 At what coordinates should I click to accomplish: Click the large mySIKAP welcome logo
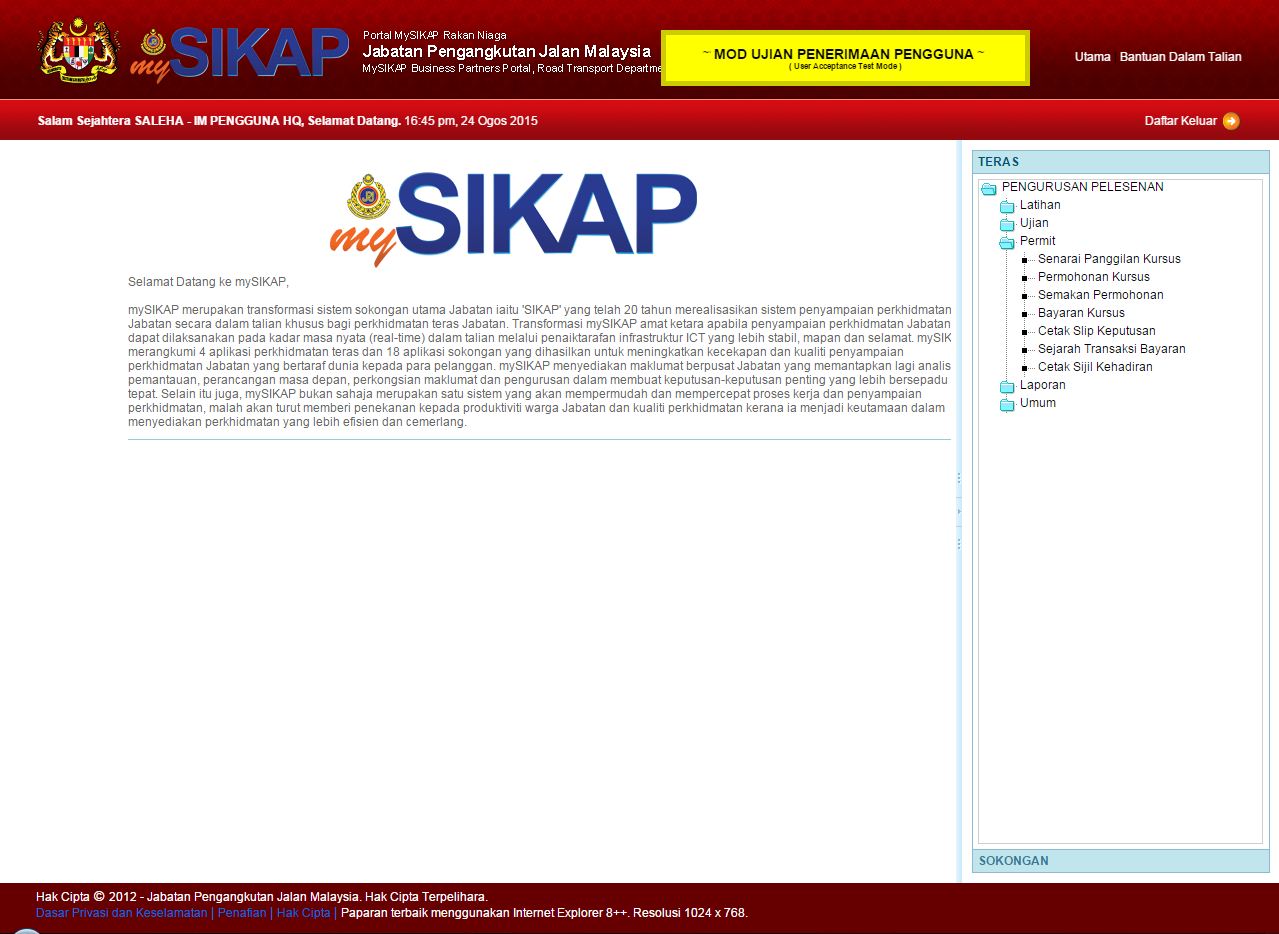coord(514,218)
